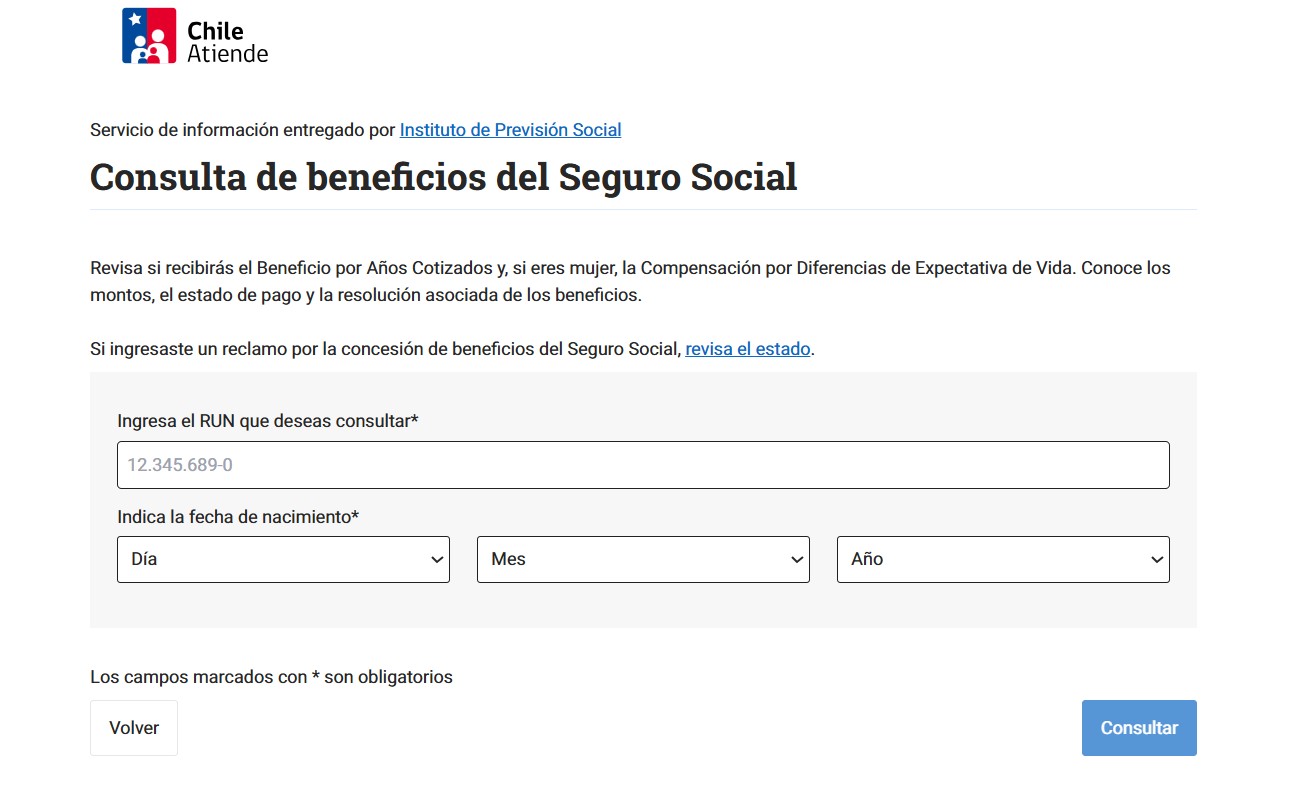
Task: Click the Chilean flag star icon
Action: [x=133, y=18]
